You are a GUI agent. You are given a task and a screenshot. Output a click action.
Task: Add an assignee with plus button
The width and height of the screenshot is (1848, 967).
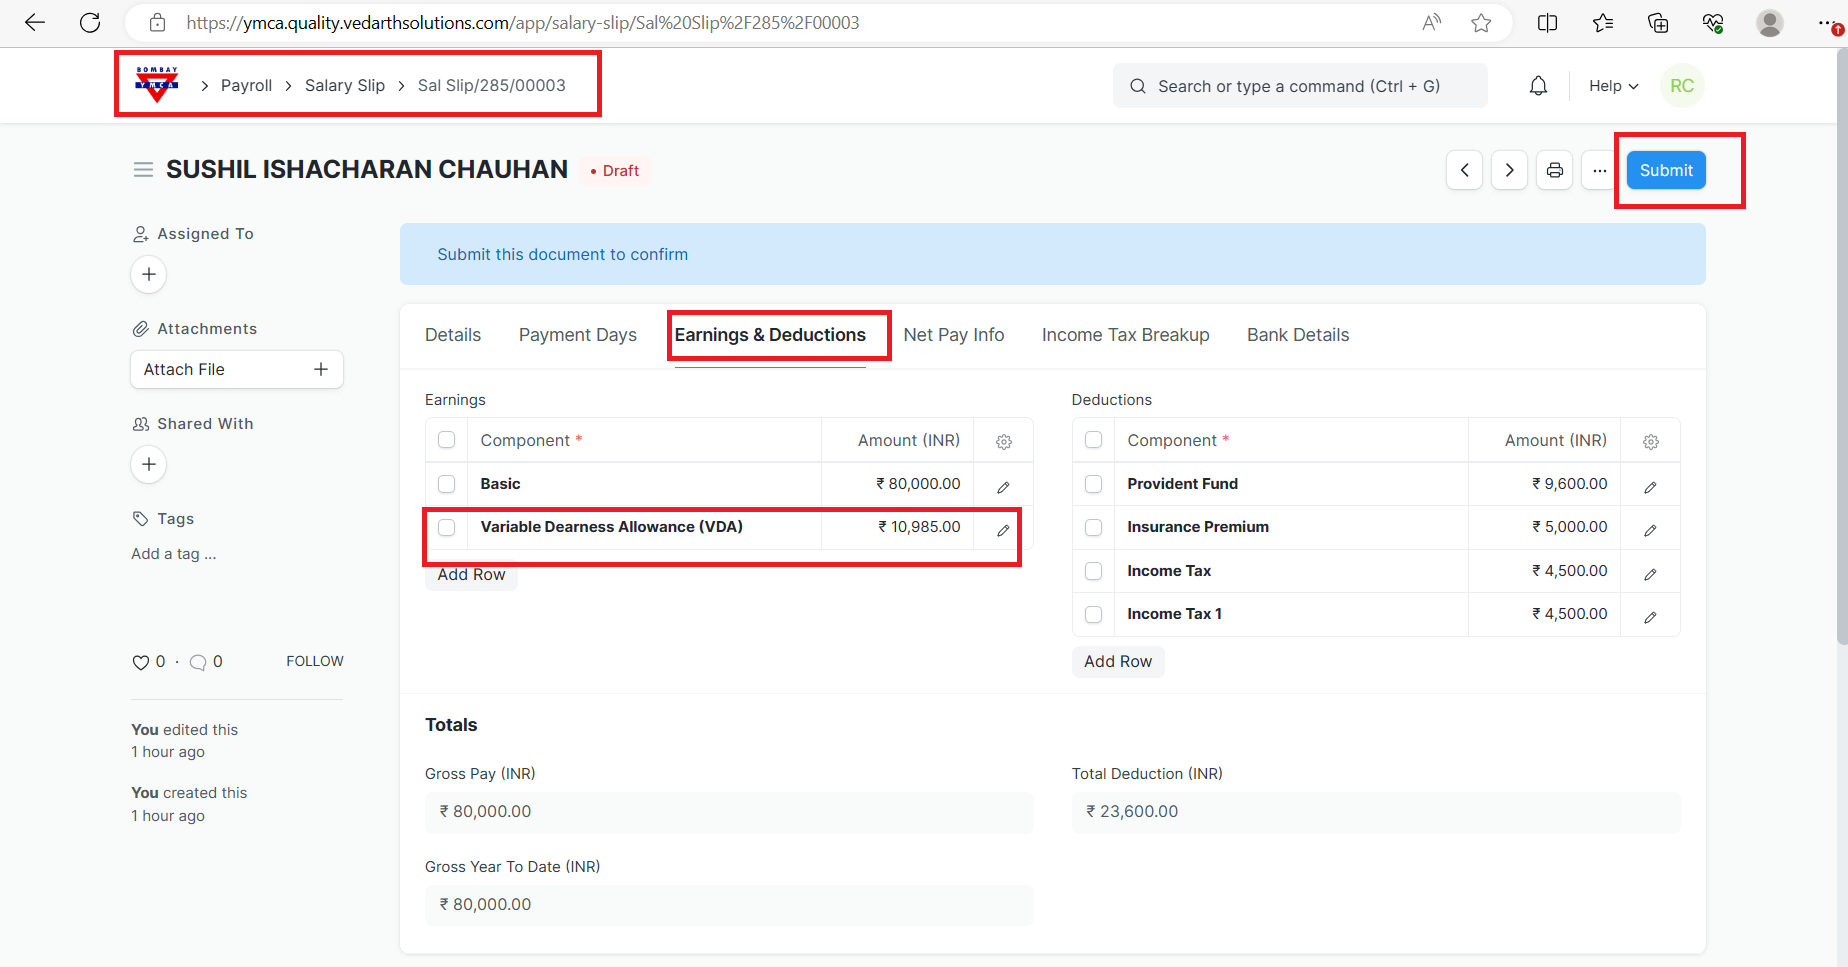pos(149,274)
